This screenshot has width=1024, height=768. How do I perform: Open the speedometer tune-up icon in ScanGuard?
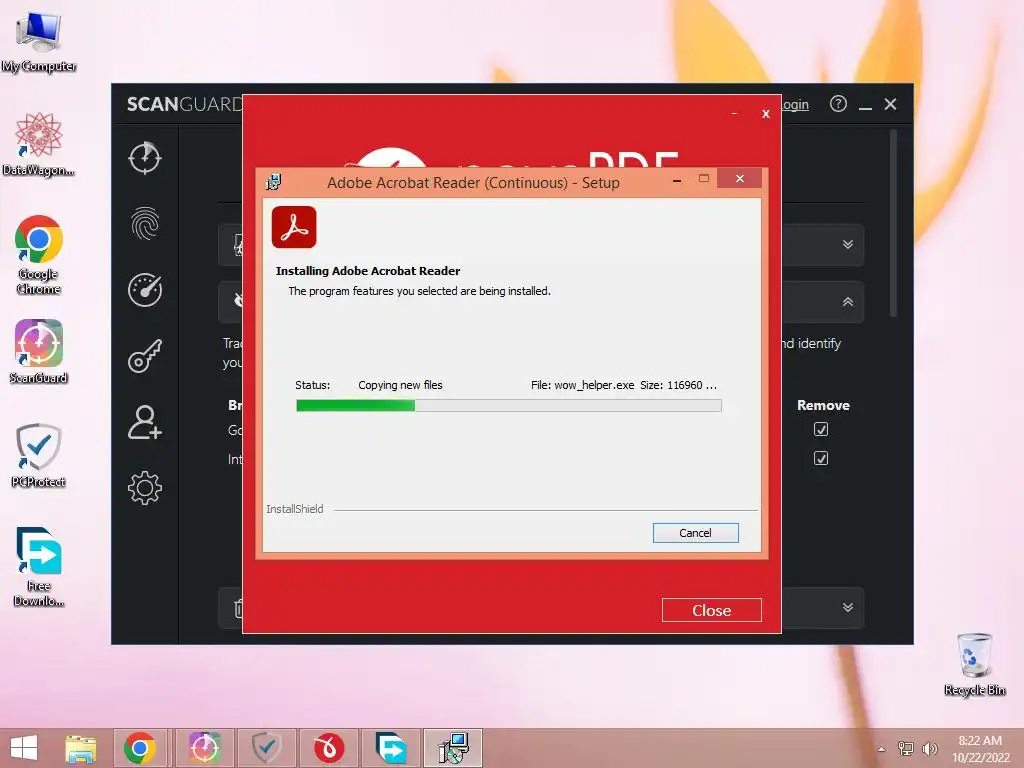coord(144,289)
